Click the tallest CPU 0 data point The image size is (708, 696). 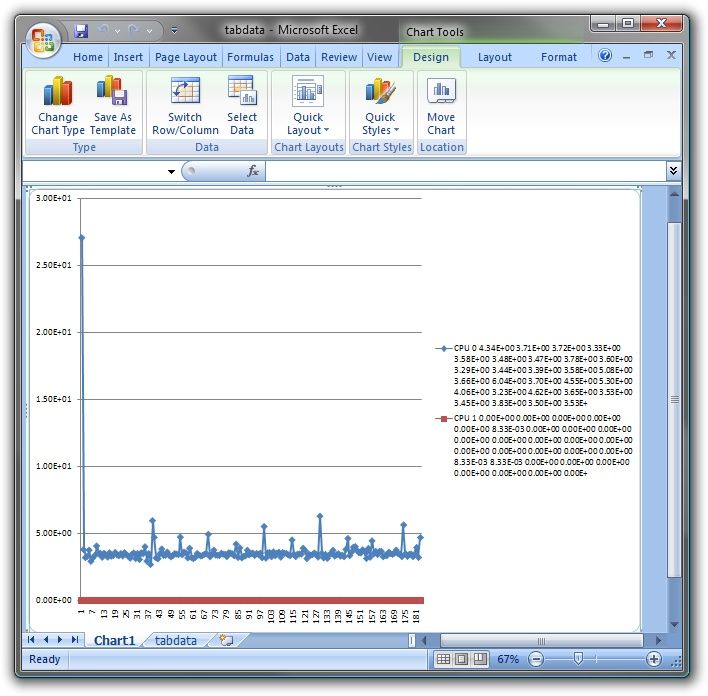coord(82,238)
